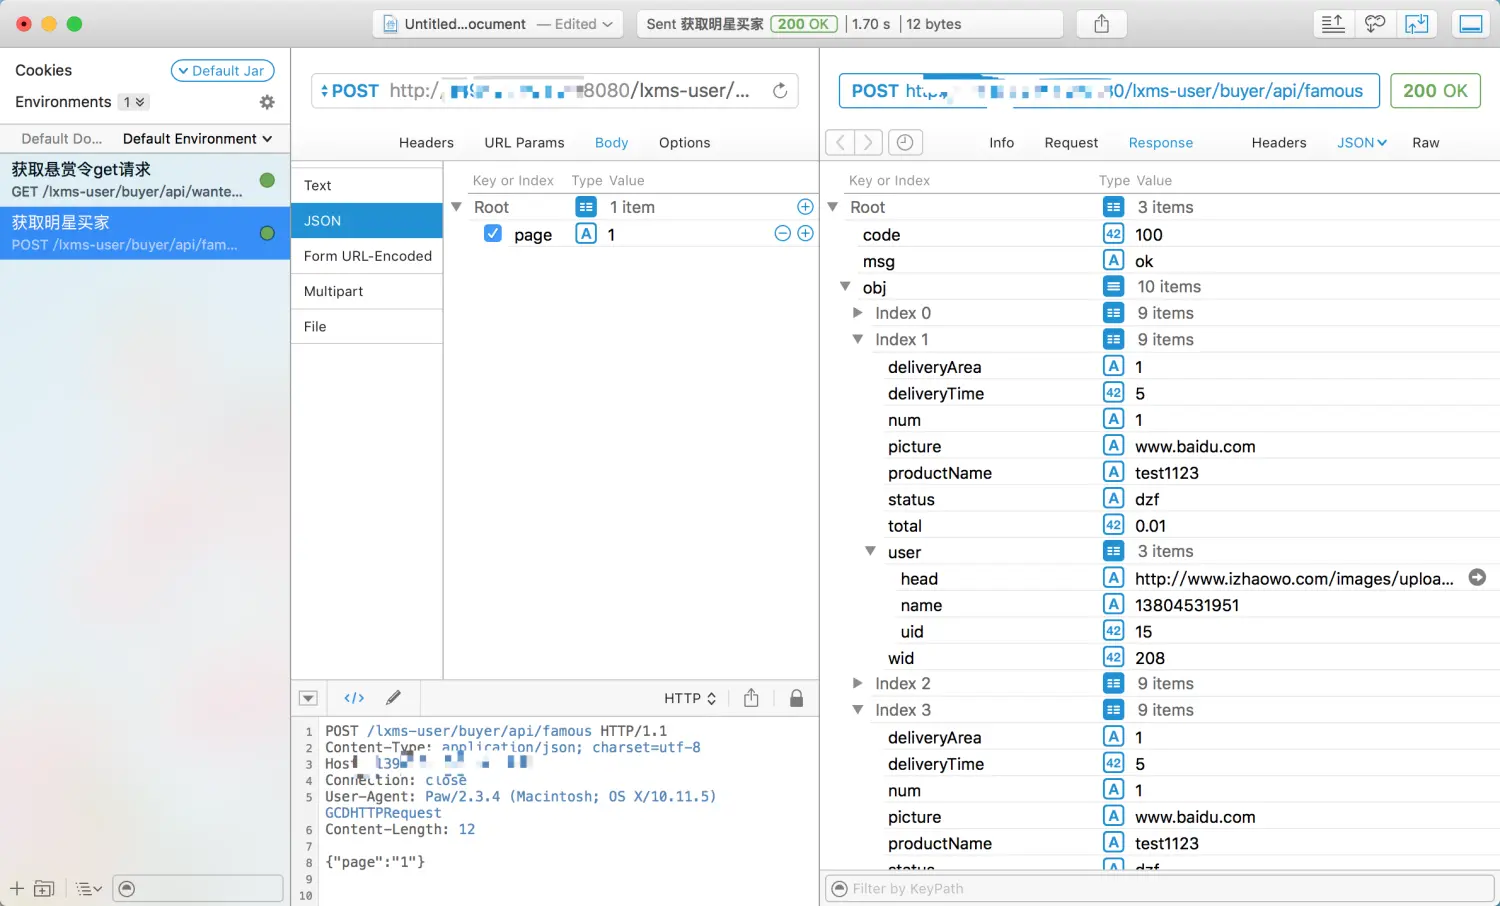Open the JSON response format dropdown
The width and height of the screenshot is (1500, 906).
tap(1362, 143)
